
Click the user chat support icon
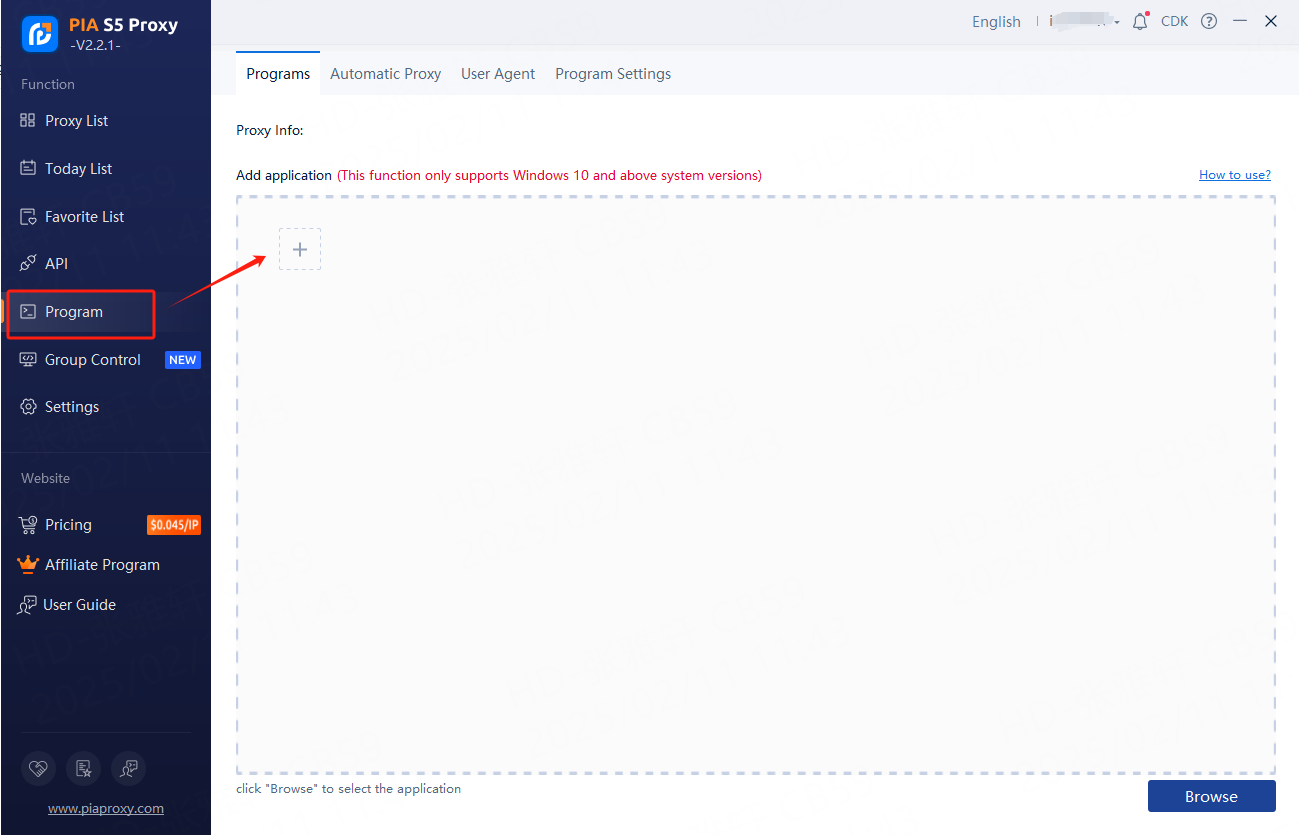pos(128,768)
